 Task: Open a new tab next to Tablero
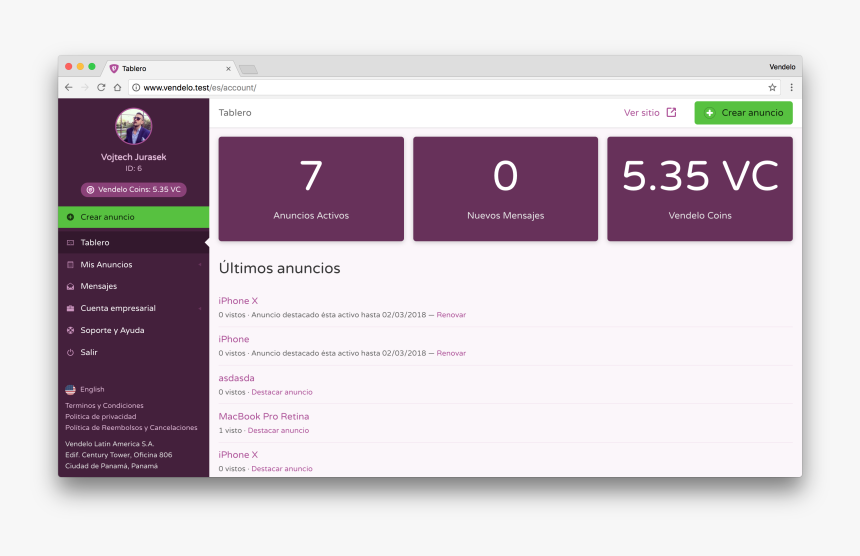[248, 69]
